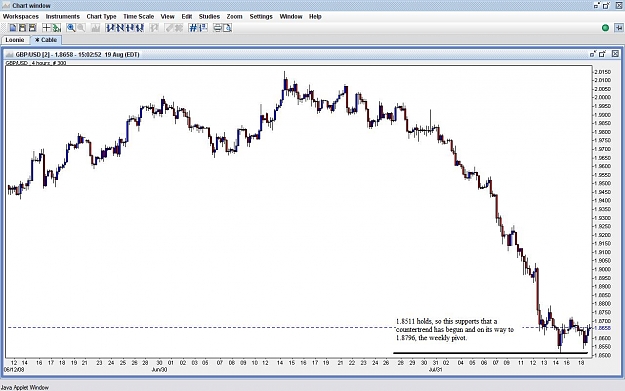This screenshot has width=625, height=391.
Task: Click the 1.9500 price axis label
Action: (x=602, y=183)
